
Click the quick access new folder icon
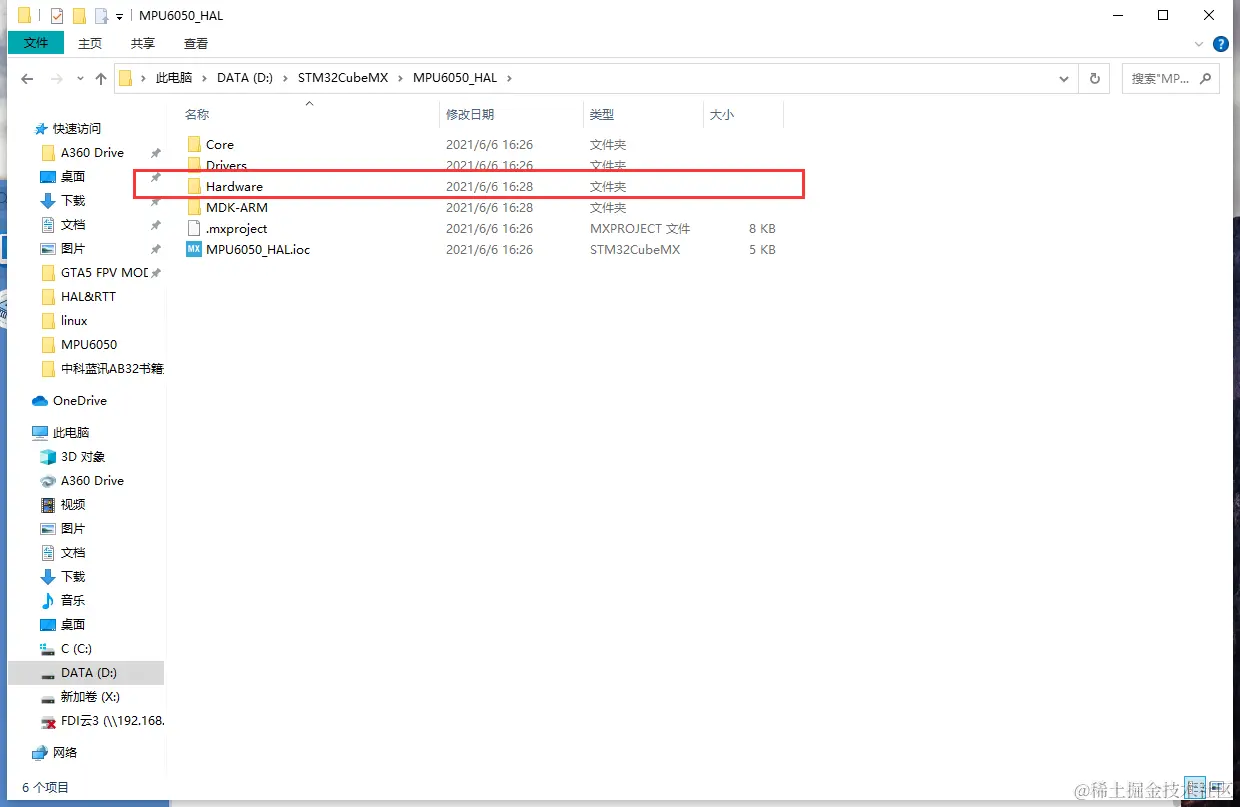pos(79,15)
